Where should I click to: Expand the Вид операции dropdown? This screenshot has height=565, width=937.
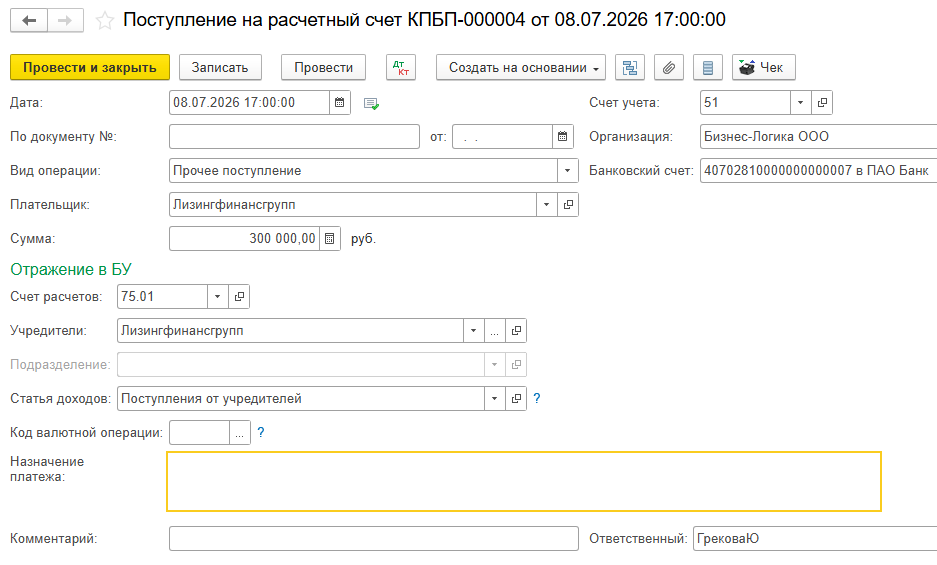567,171
